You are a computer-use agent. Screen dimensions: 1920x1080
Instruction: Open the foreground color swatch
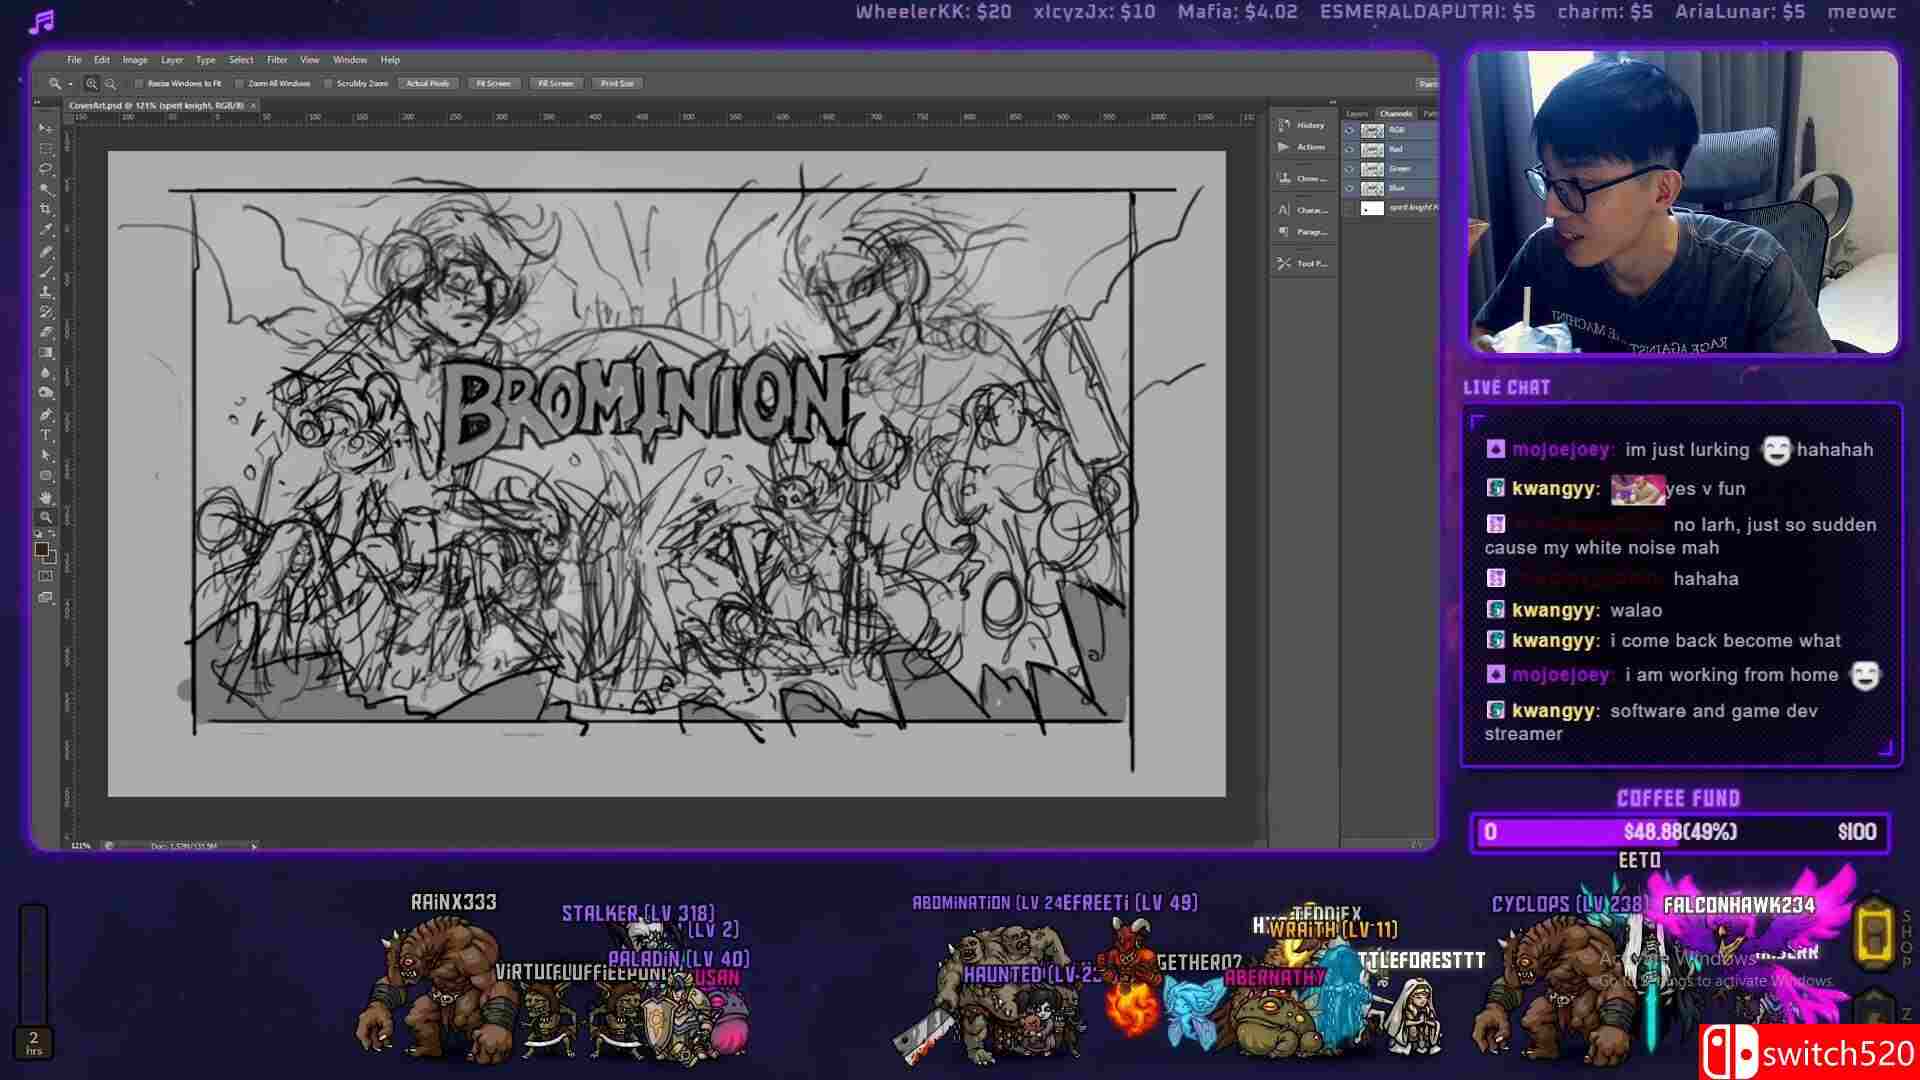(x=44, y=548)
